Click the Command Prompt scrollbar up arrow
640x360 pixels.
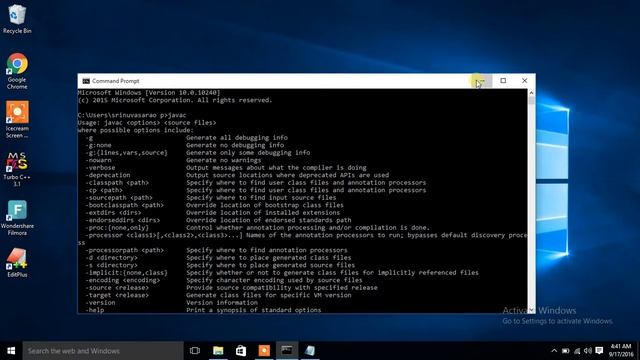(x=531, y=93)
